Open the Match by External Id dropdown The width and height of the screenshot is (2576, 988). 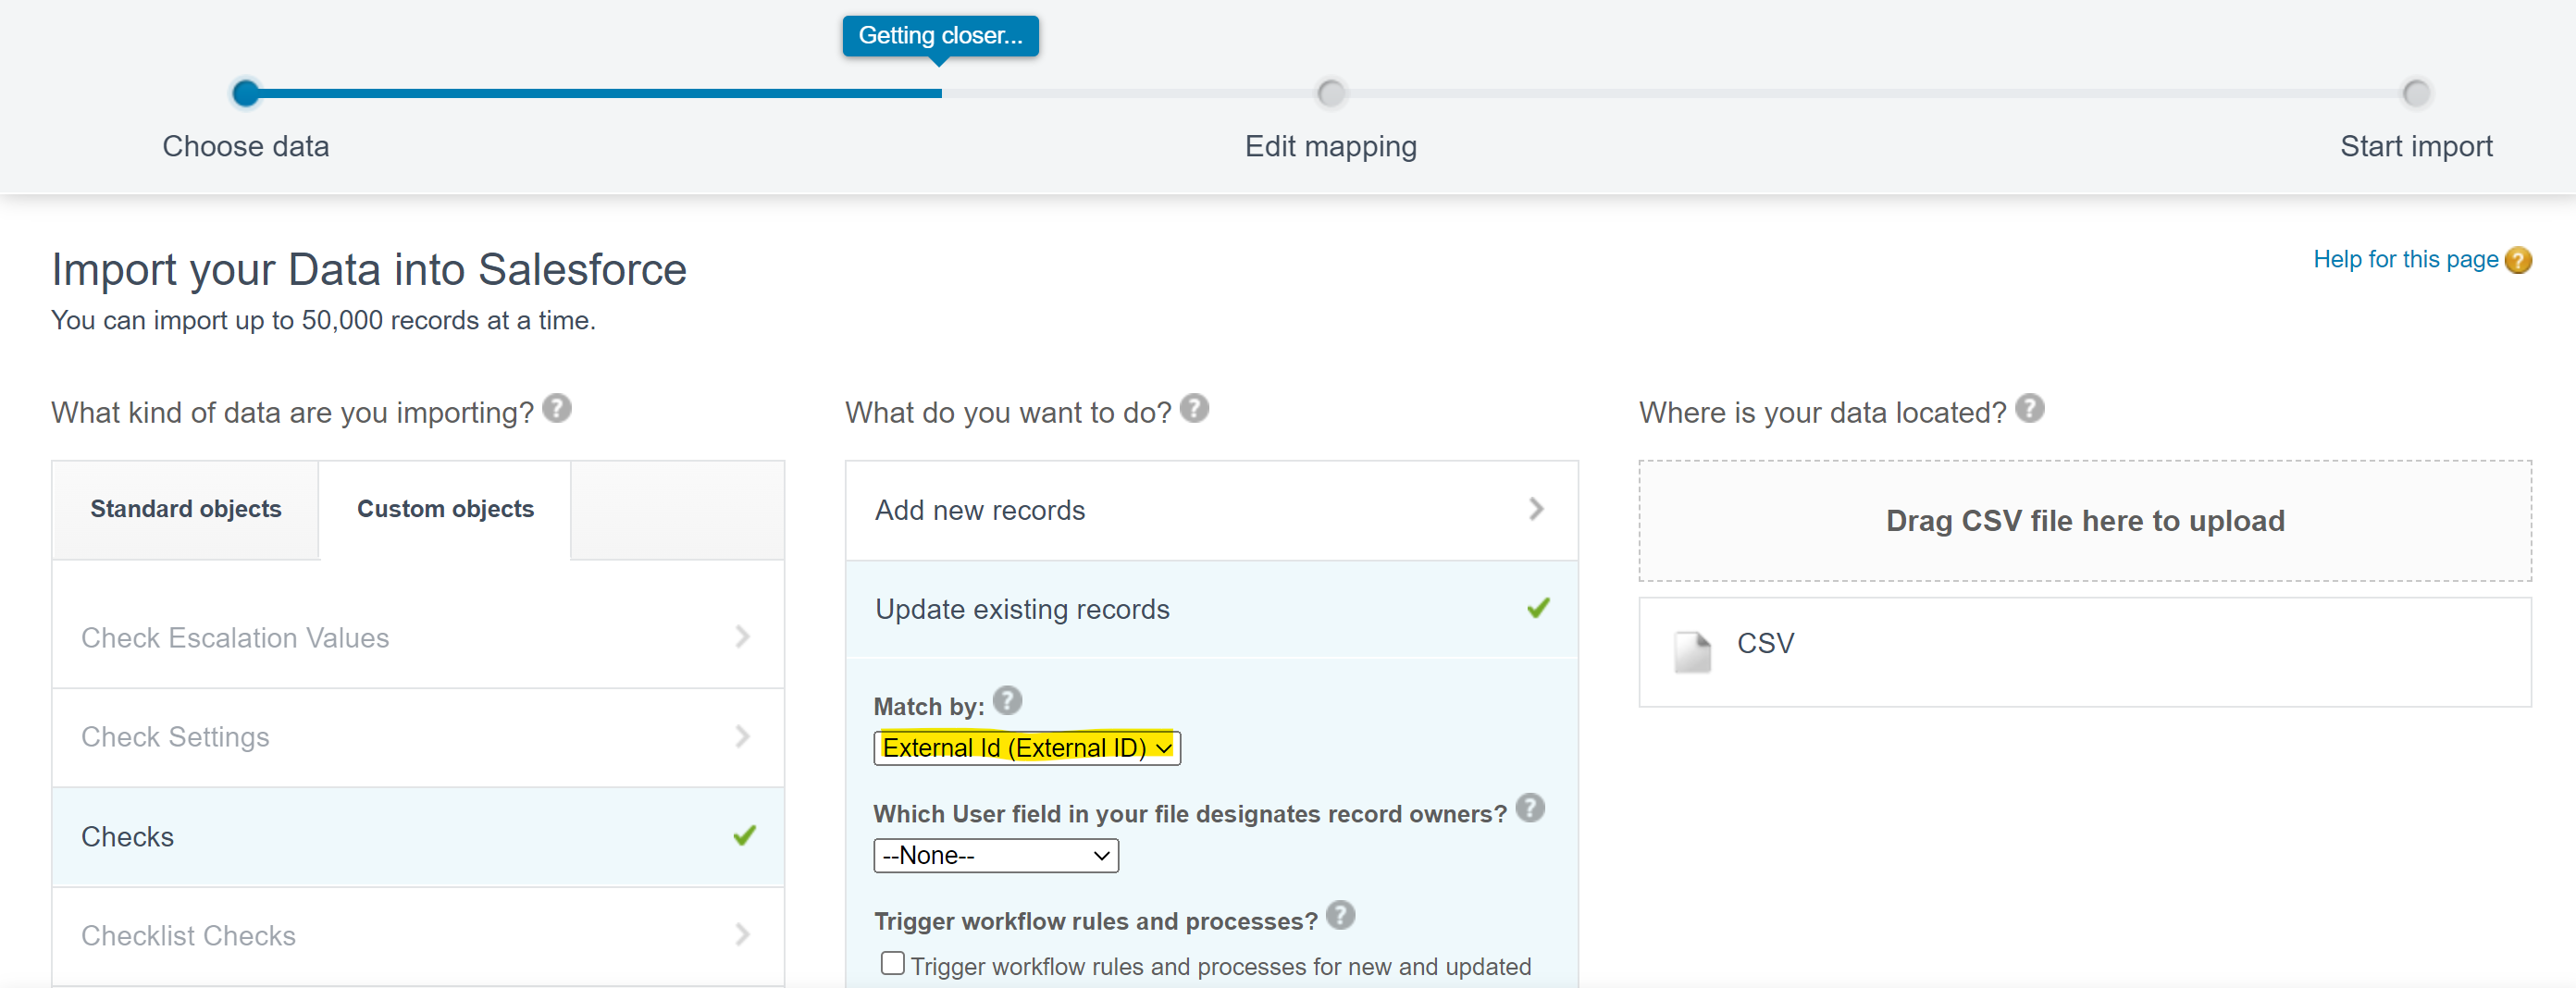1026,748
